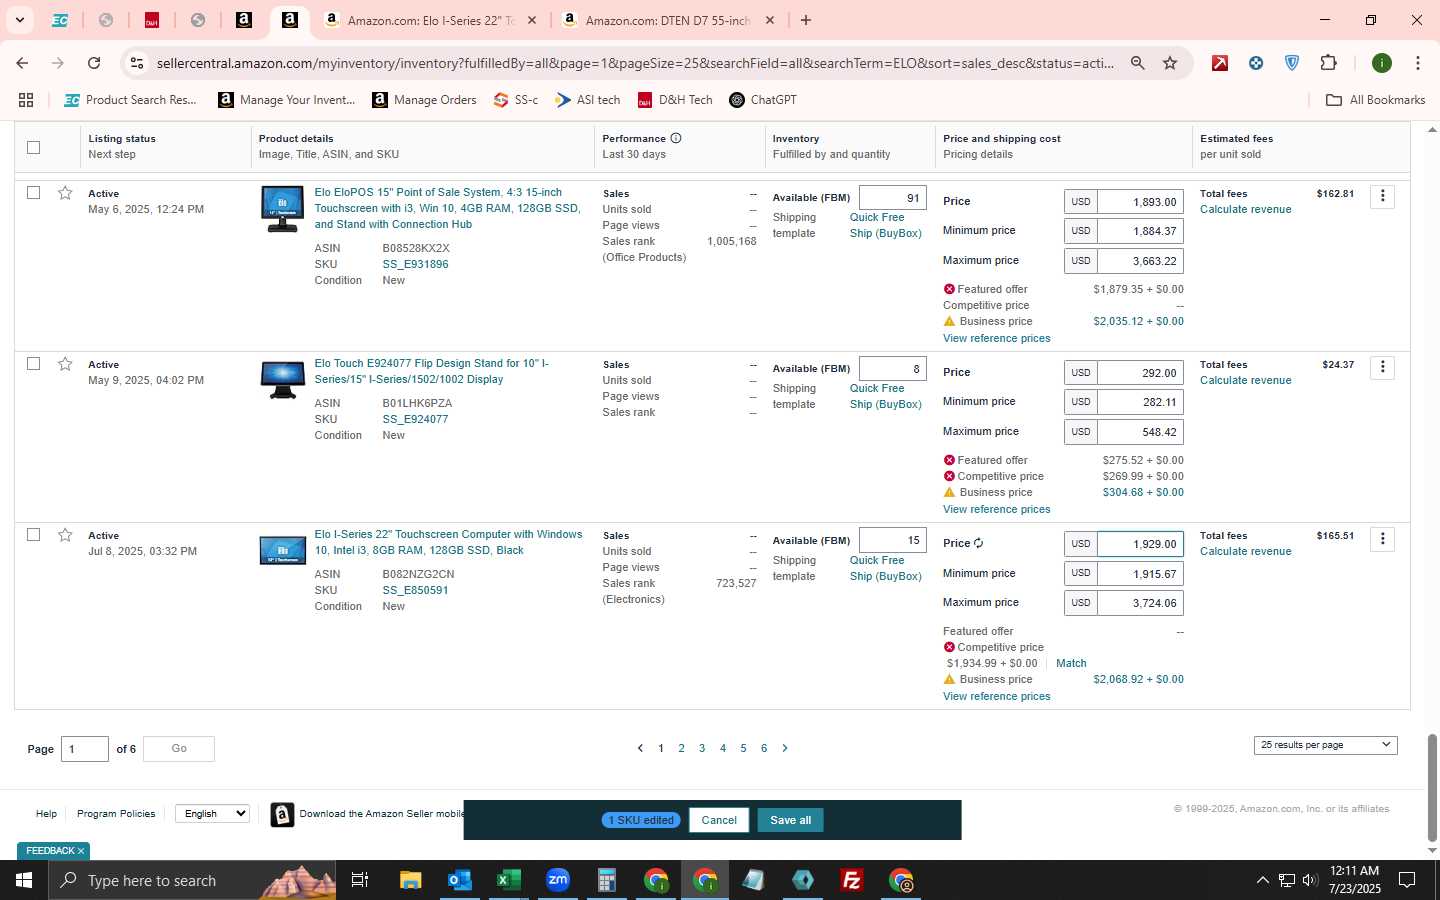1440x900 pixels.
Task: Open the D&H Tech bookmark
Action: 675,100
